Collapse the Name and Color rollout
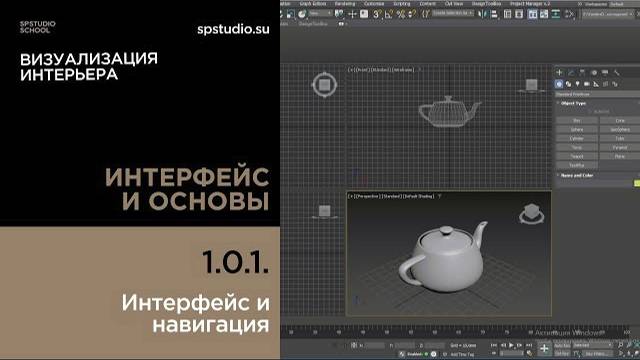640x360 pixels. pyautogui.click(x=576, y=175)
